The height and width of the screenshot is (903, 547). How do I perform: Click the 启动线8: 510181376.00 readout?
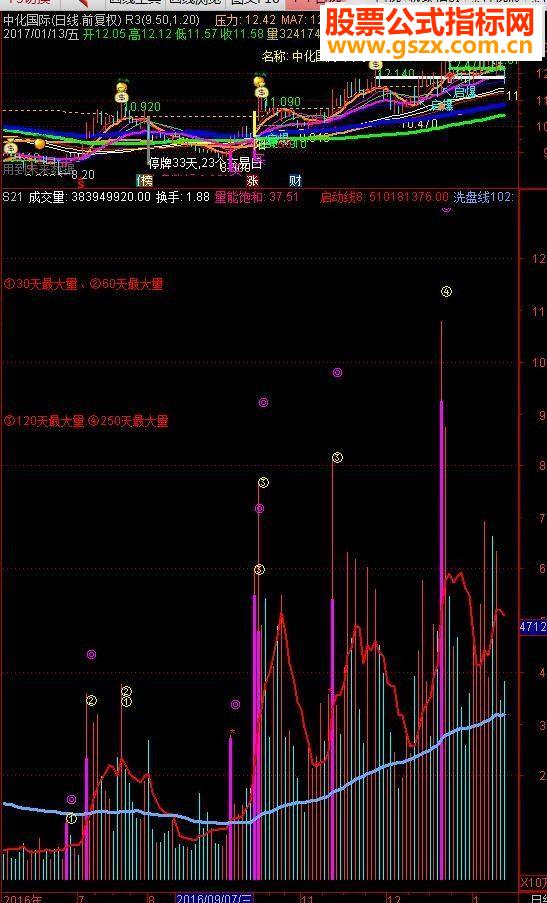coord(384,198)
